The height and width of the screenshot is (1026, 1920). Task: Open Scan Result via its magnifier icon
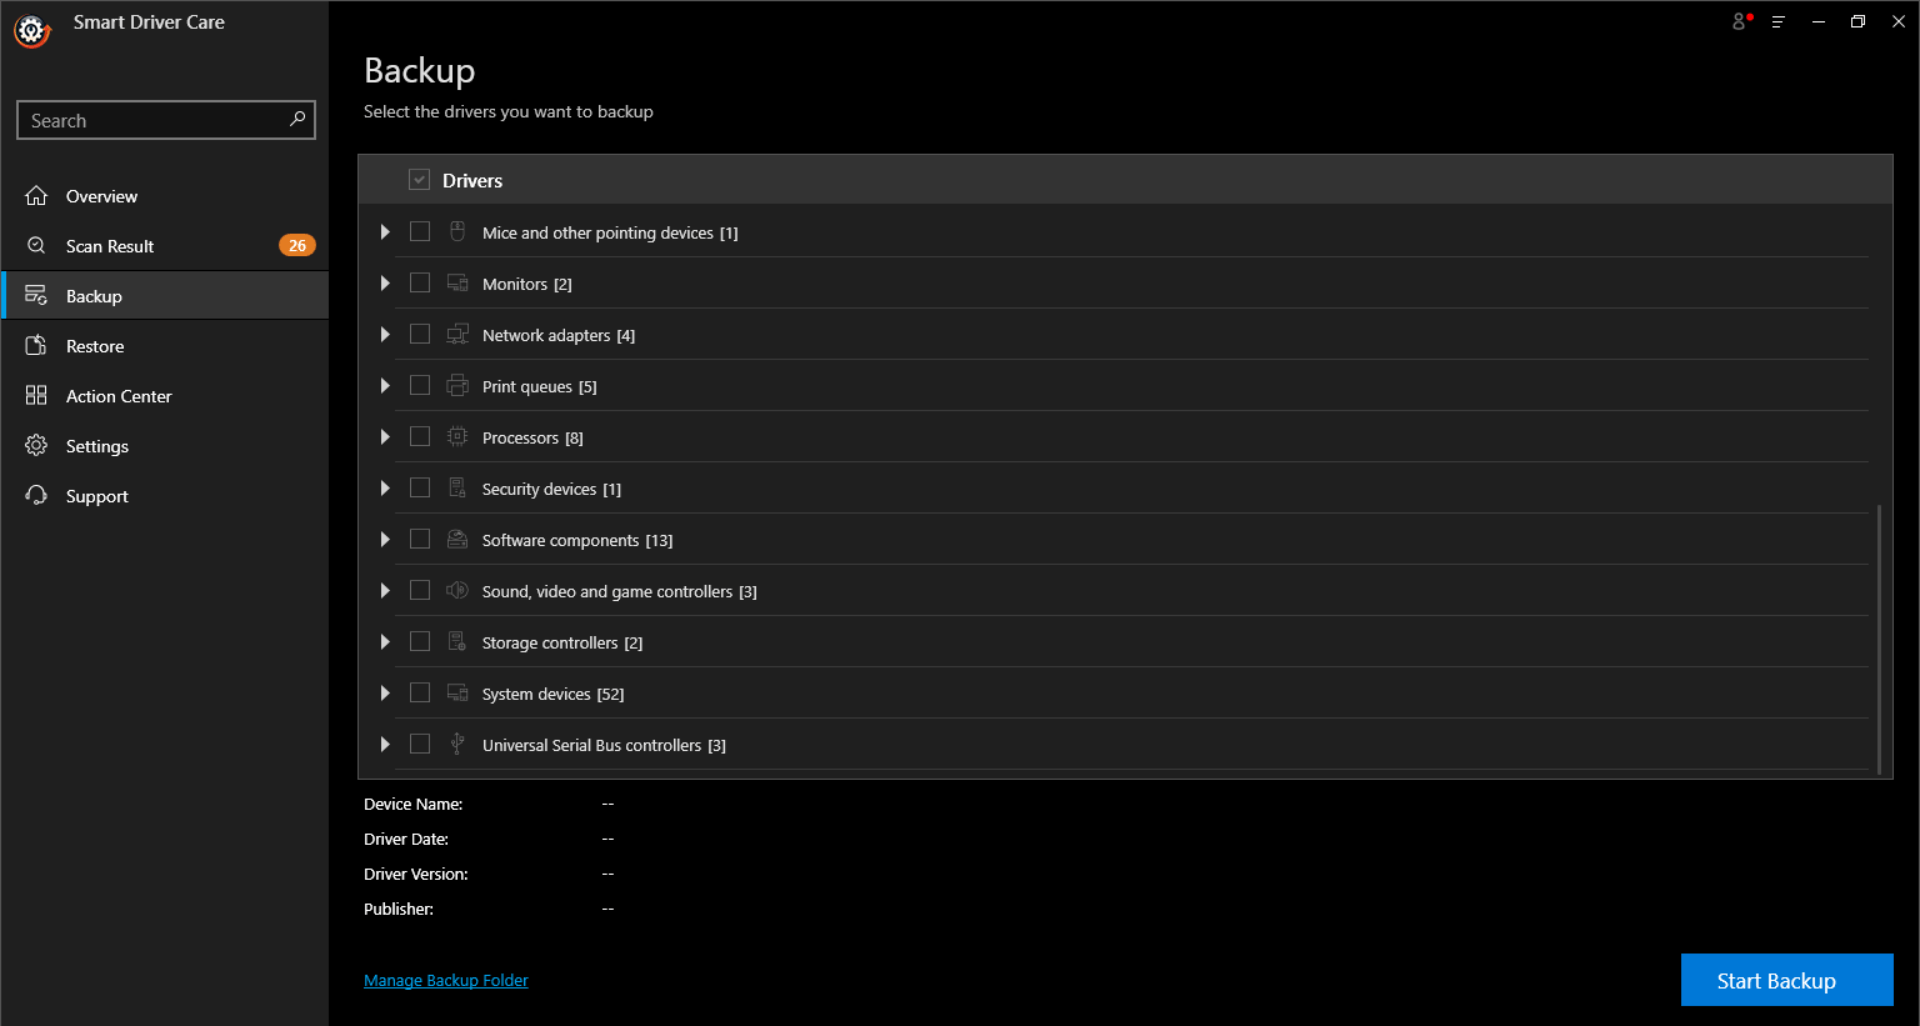pos(36,245)
